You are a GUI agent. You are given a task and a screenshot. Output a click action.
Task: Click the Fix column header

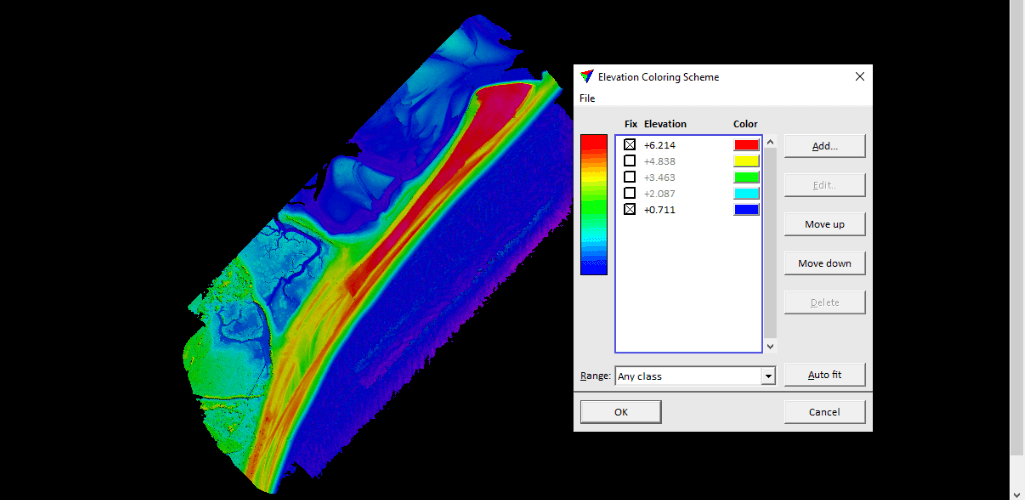pyautogui.click(x=630, y=124)
